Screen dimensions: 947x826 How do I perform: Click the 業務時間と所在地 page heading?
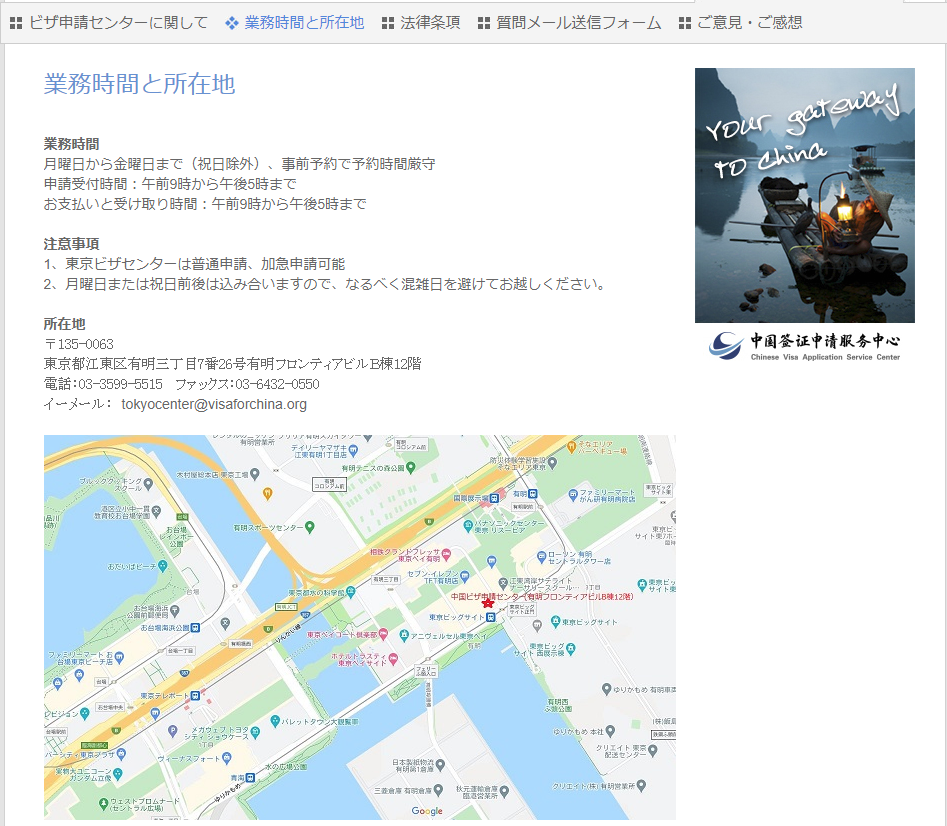(x=140, y=83)
